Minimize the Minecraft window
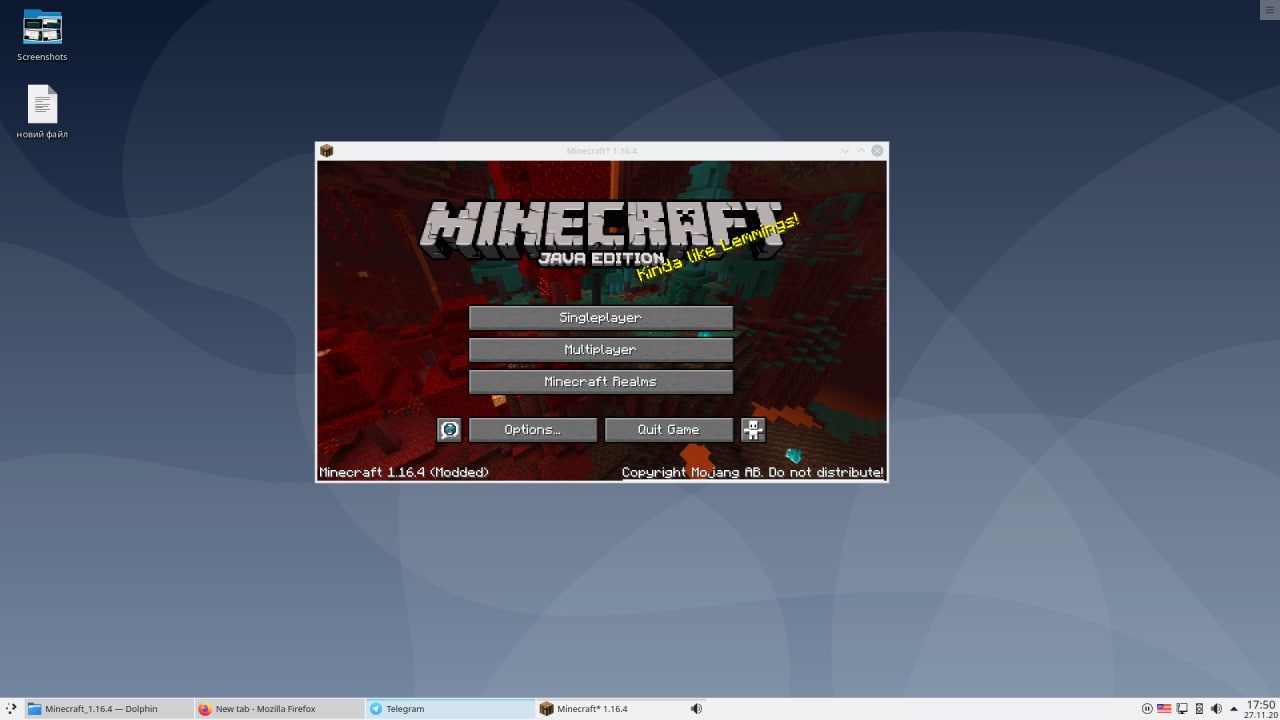 [x=845, y=151]
